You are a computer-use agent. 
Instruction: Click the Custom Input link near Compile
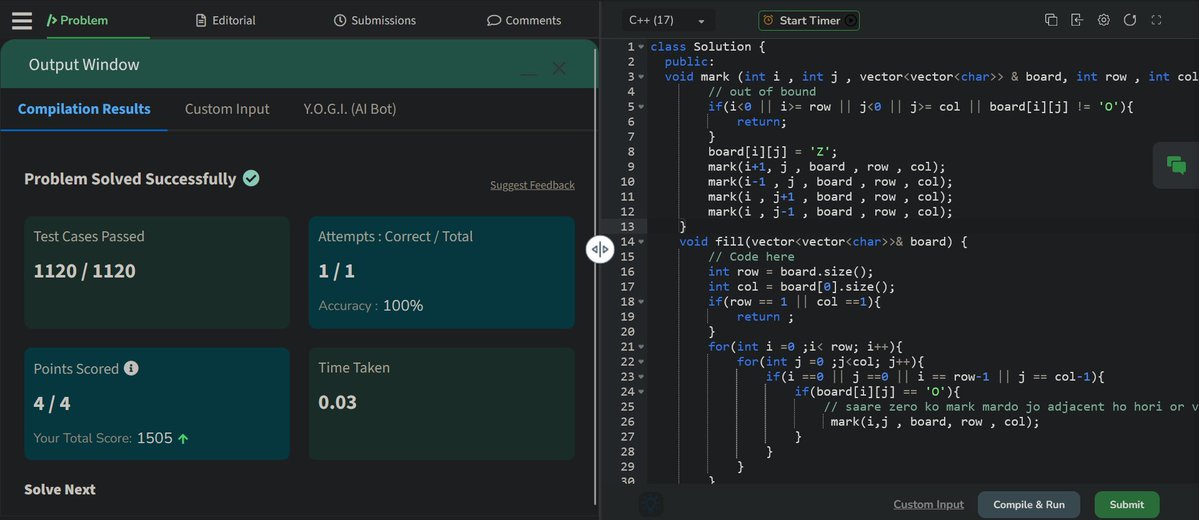tap(928, 505)
